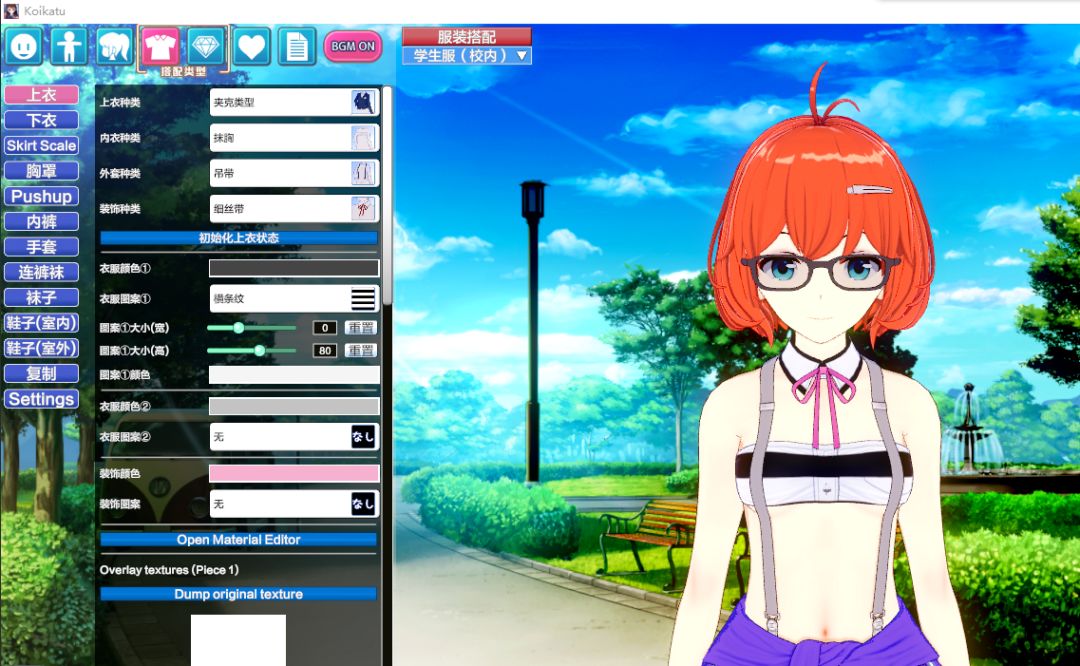The image size is (1080, 666).
Task: Open the document save/load icon
Action: [297, 46]
